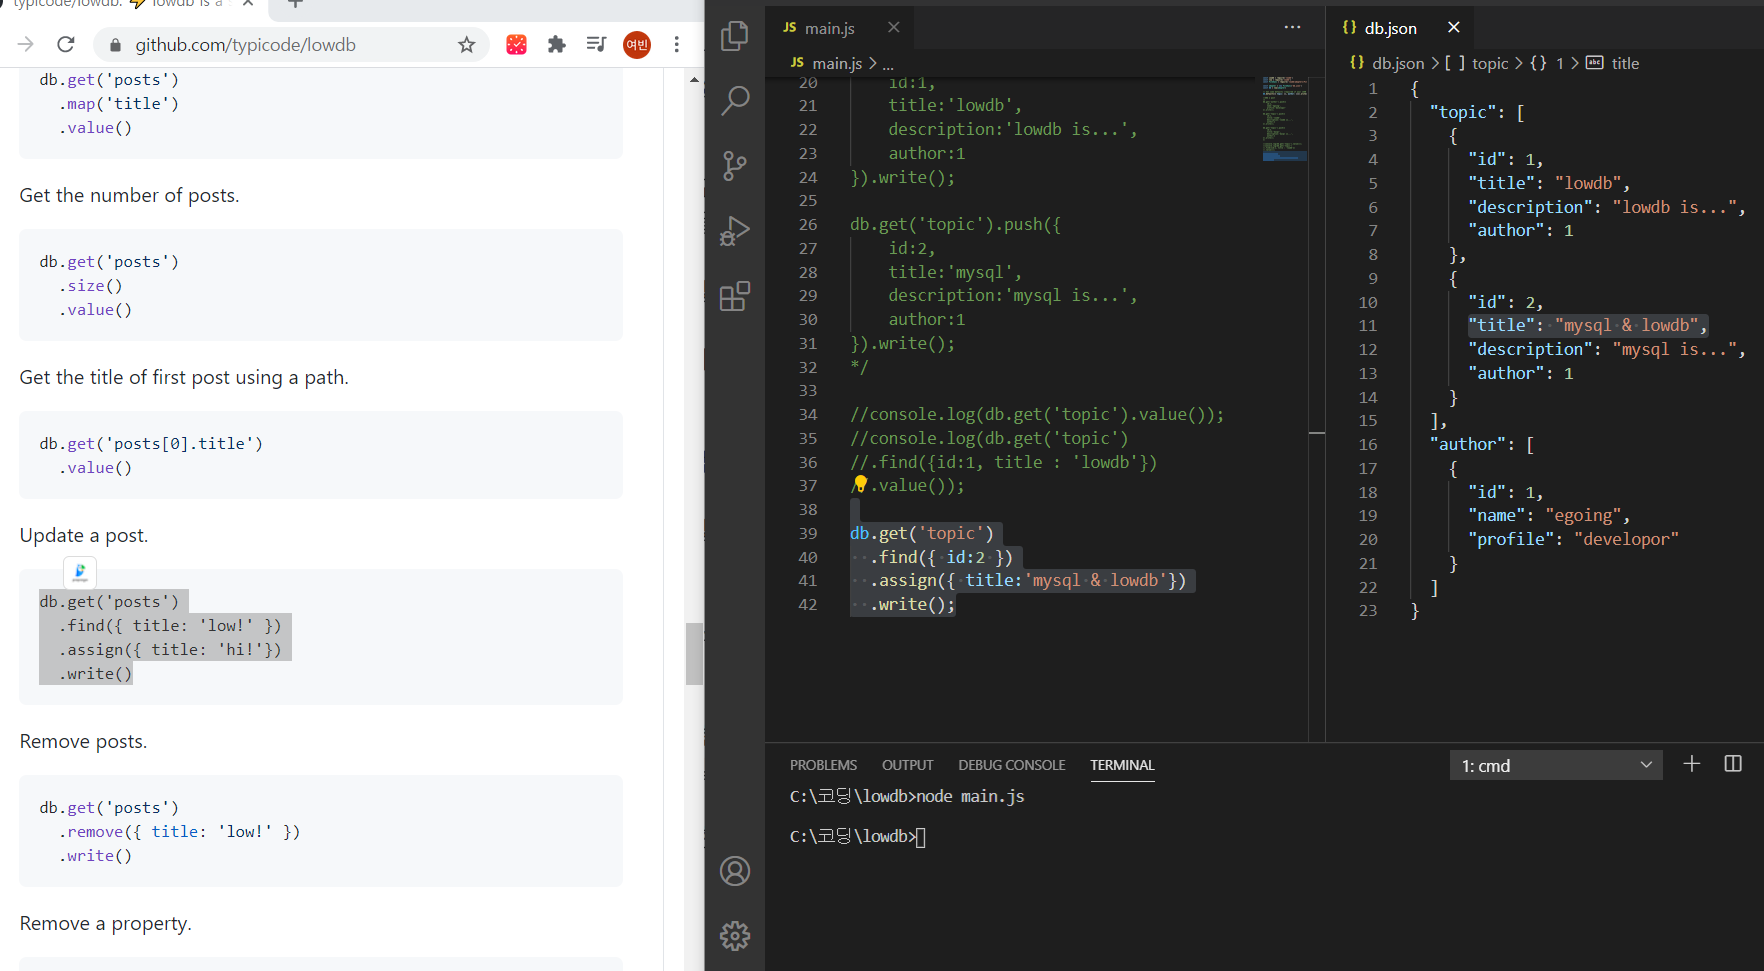1764x971 pixels.
Task: Open Source Control view
Action: pos(735,166)
